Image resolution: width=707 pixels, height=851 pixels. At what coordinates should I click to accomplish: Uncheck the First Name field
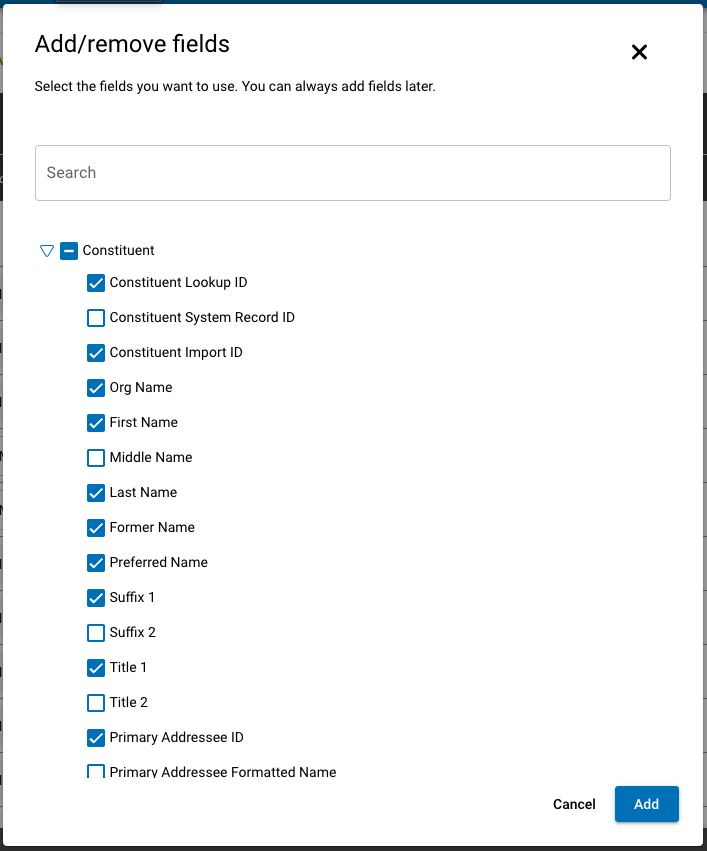click(x=96, y=423)
